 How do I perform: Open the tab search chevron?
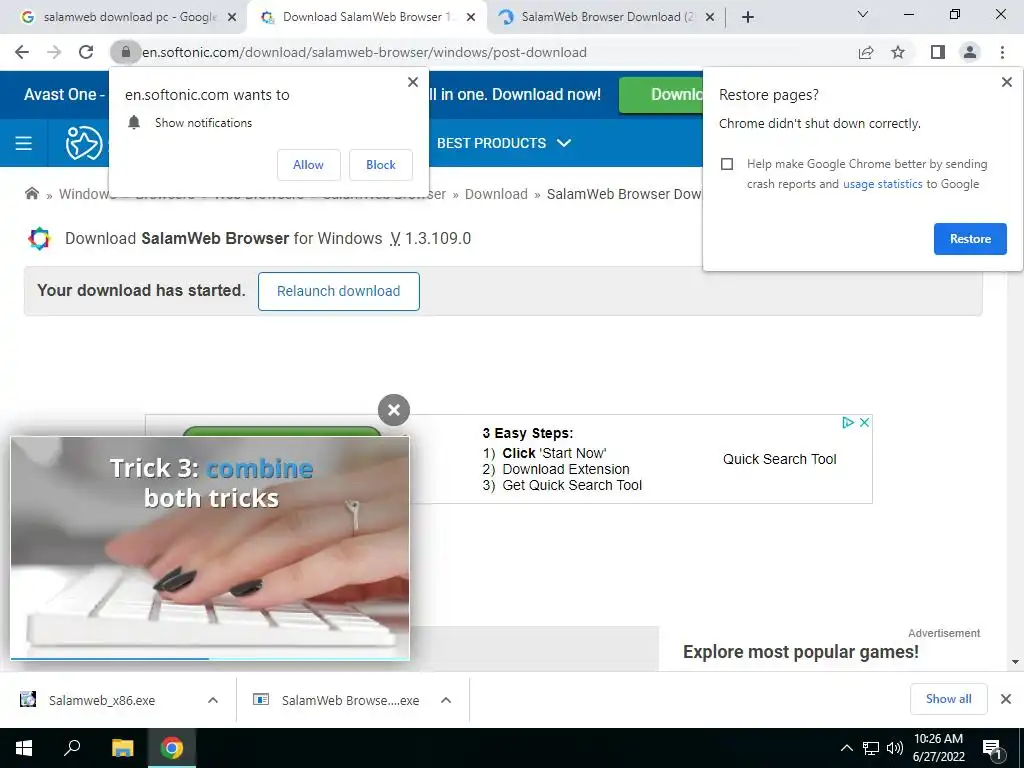click(x=863, y=14)
